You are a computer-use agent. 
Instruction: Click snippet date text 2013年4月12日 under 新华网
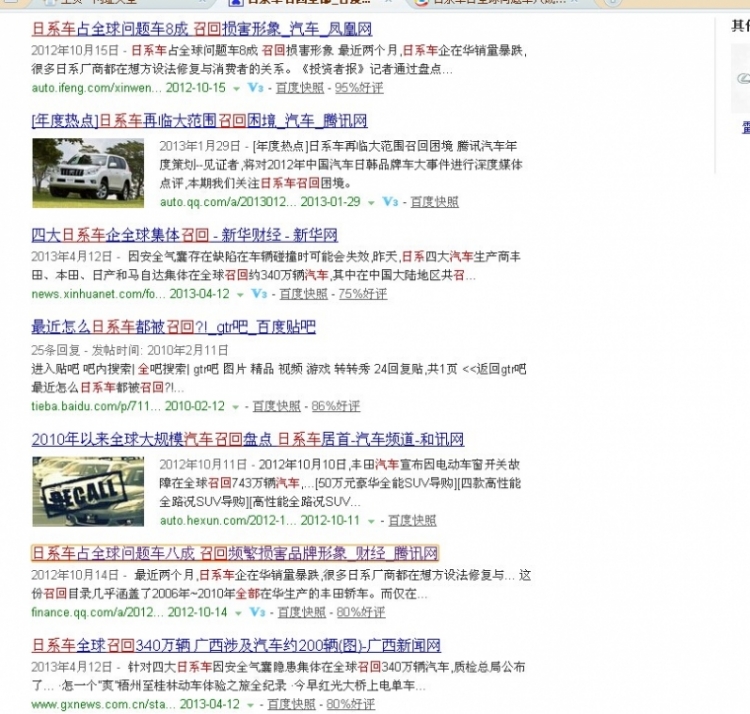point(72,256)
